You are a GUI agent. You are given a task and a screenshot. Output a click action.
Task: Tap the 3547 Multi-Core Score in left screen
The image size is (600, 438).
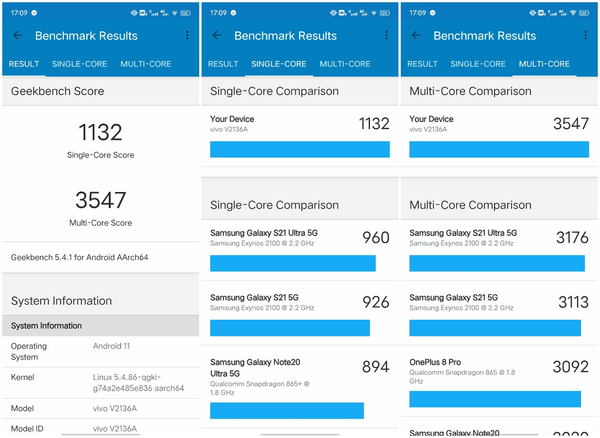coord(101,200)
